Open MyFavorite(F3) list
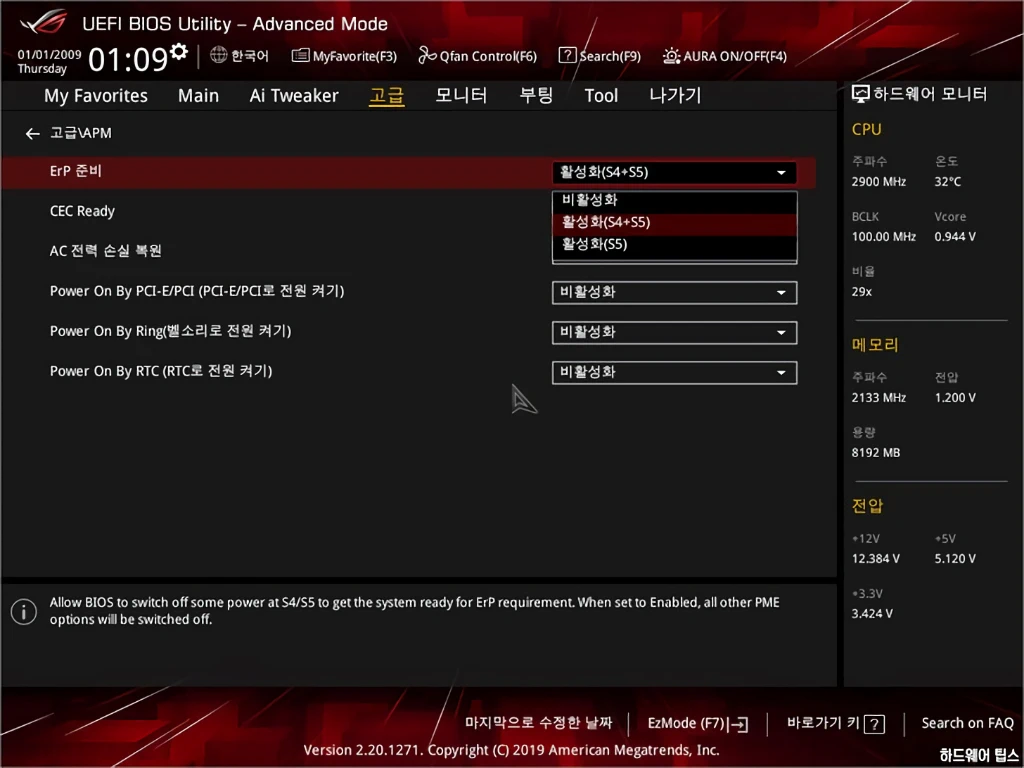Image resolution: width=1024 pixels, height=768 pixels. tap(344, 56)
